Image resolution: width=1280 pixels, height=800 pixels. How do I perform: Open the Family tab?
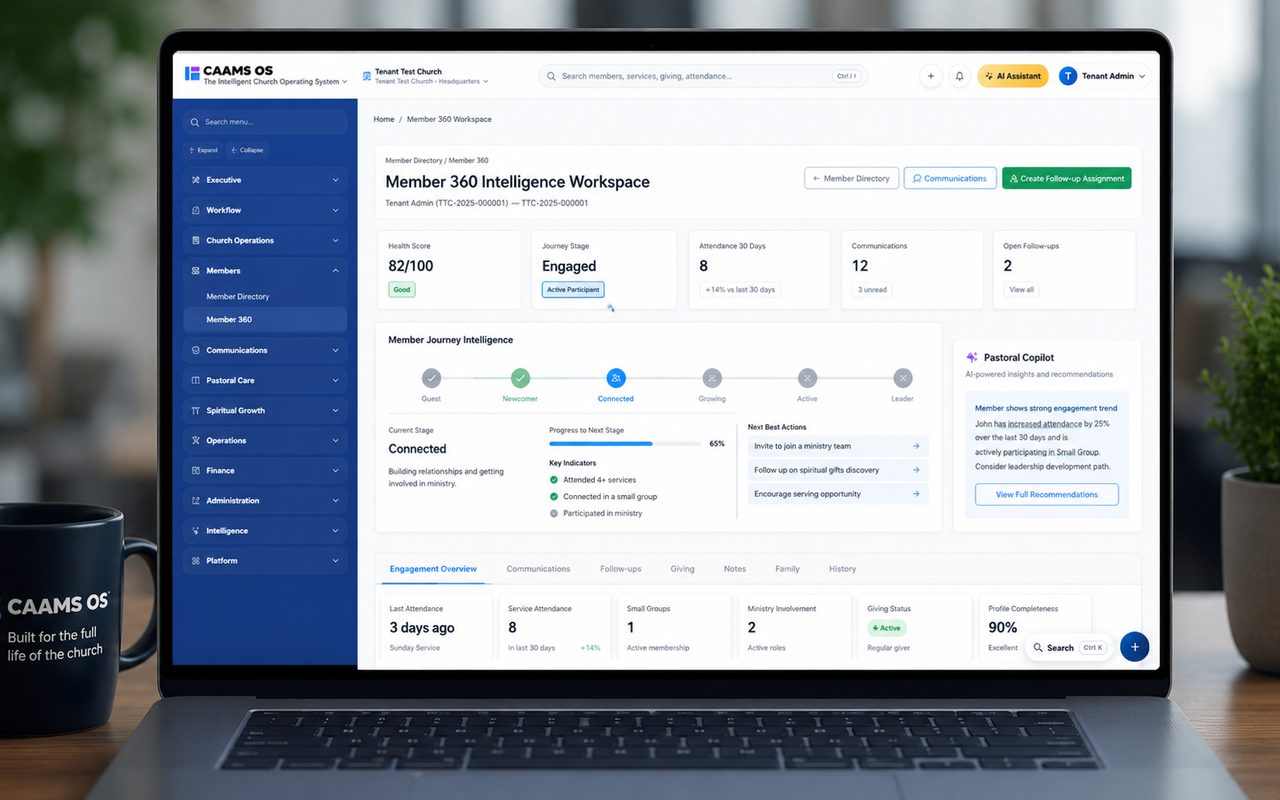787,569
